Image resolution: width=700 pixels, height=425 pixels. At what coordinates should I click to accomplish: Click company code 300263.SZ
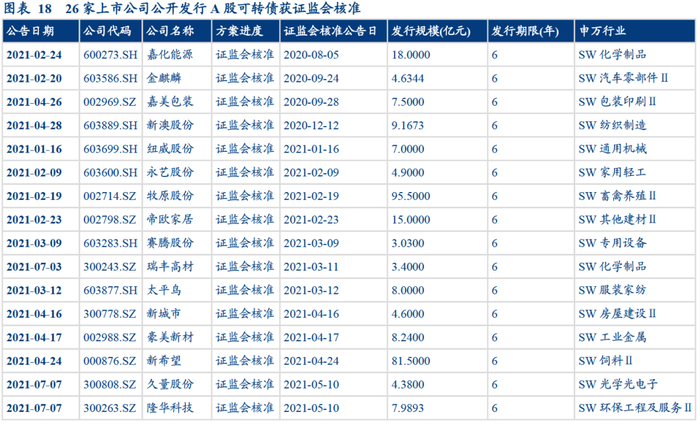tap(109, 408)
